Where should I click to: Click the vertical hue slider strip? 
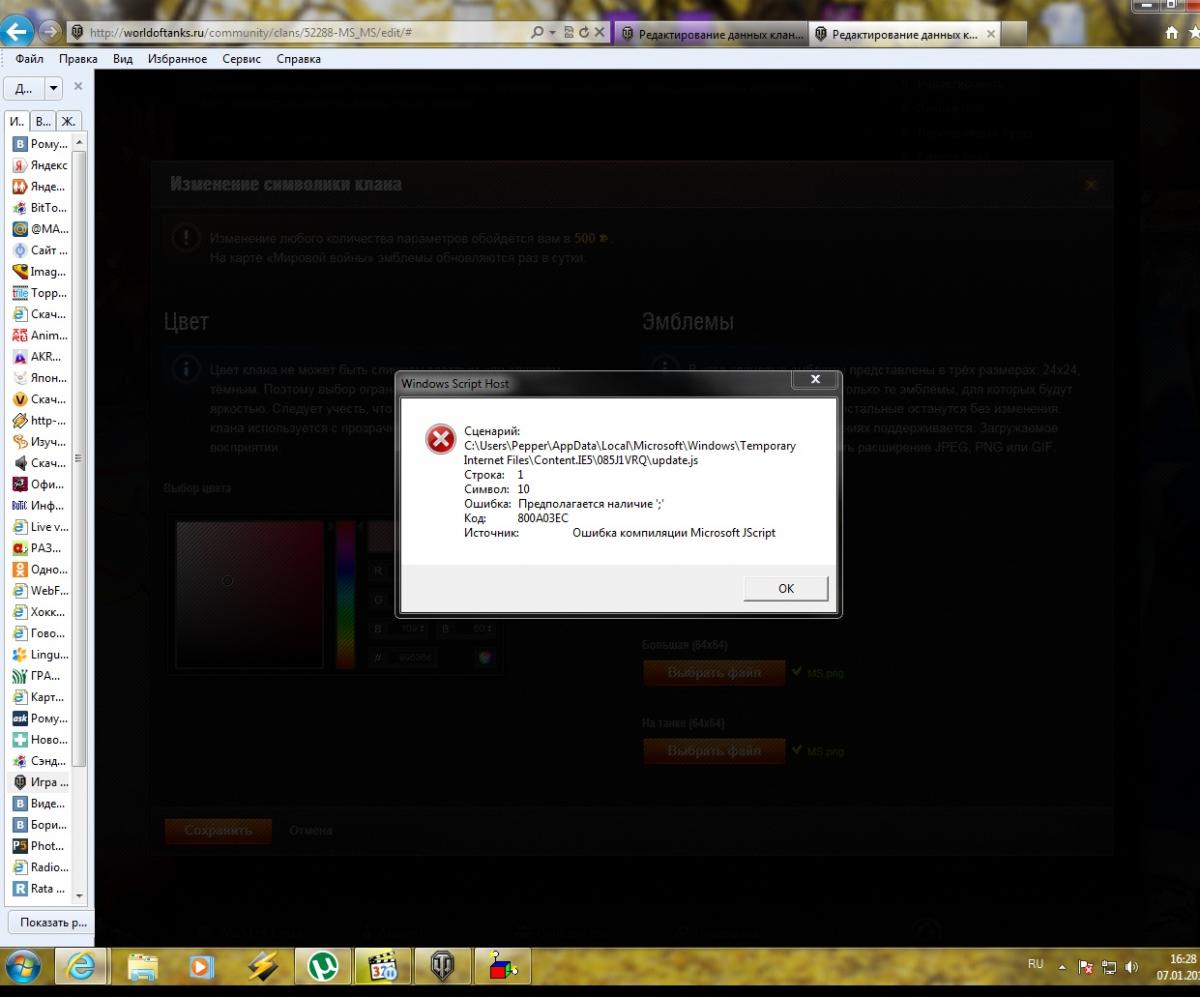coord(345,594)
